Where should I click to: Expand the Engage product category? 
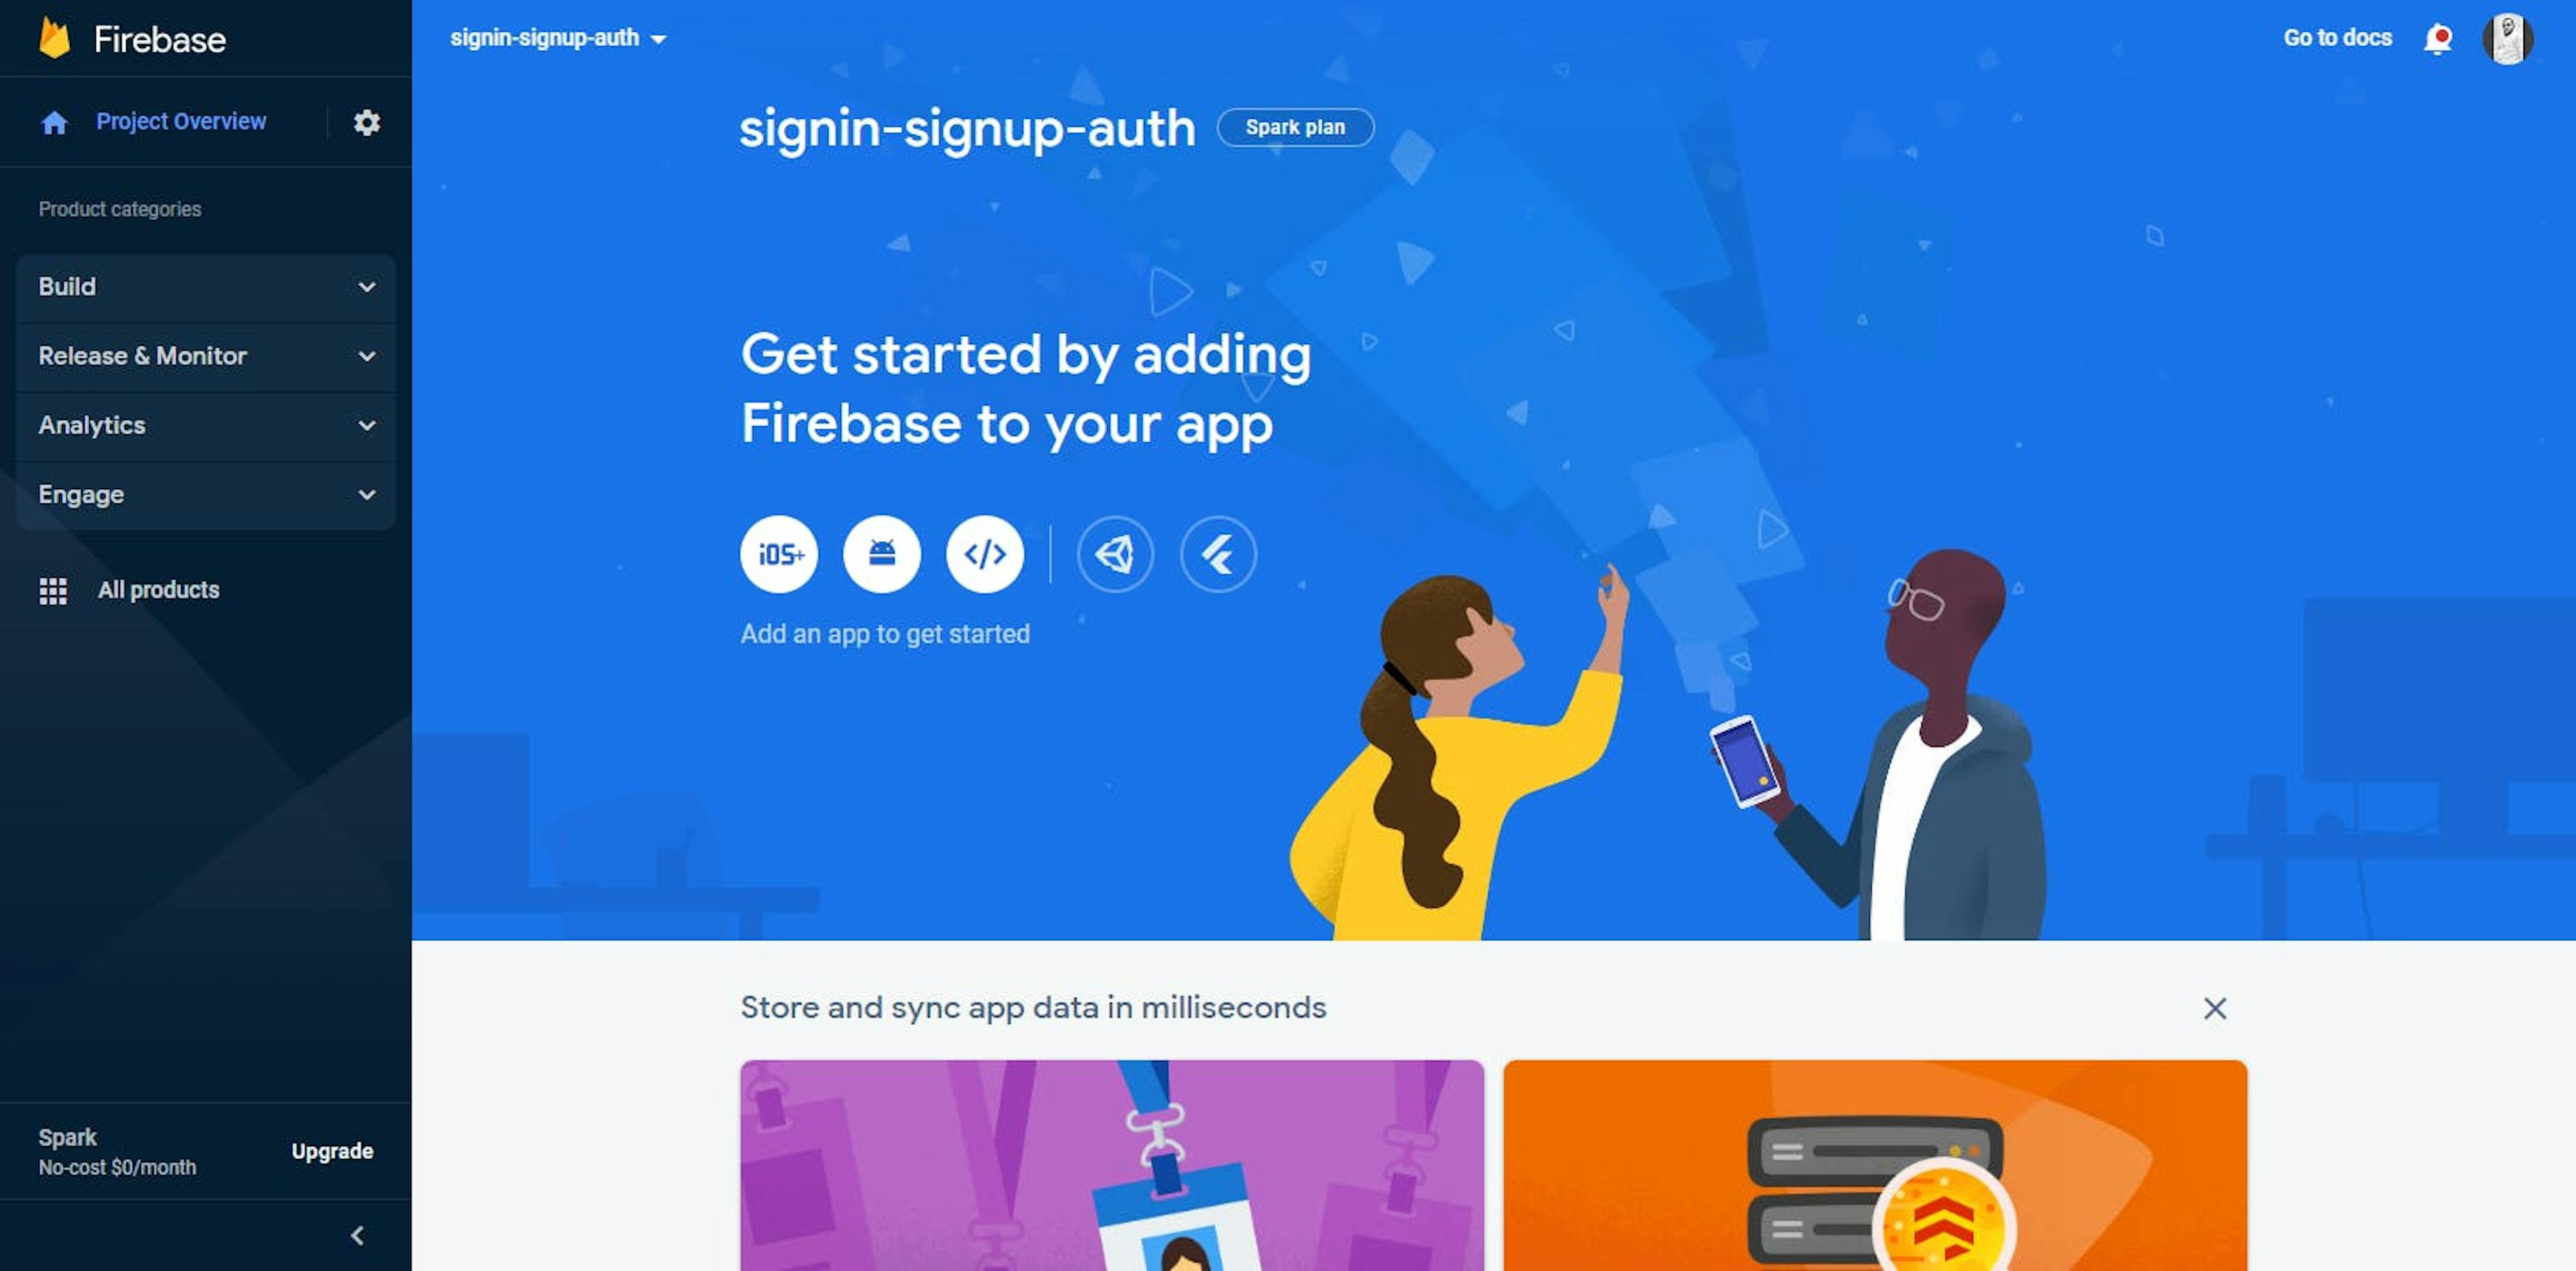click(x=204, y=493)
